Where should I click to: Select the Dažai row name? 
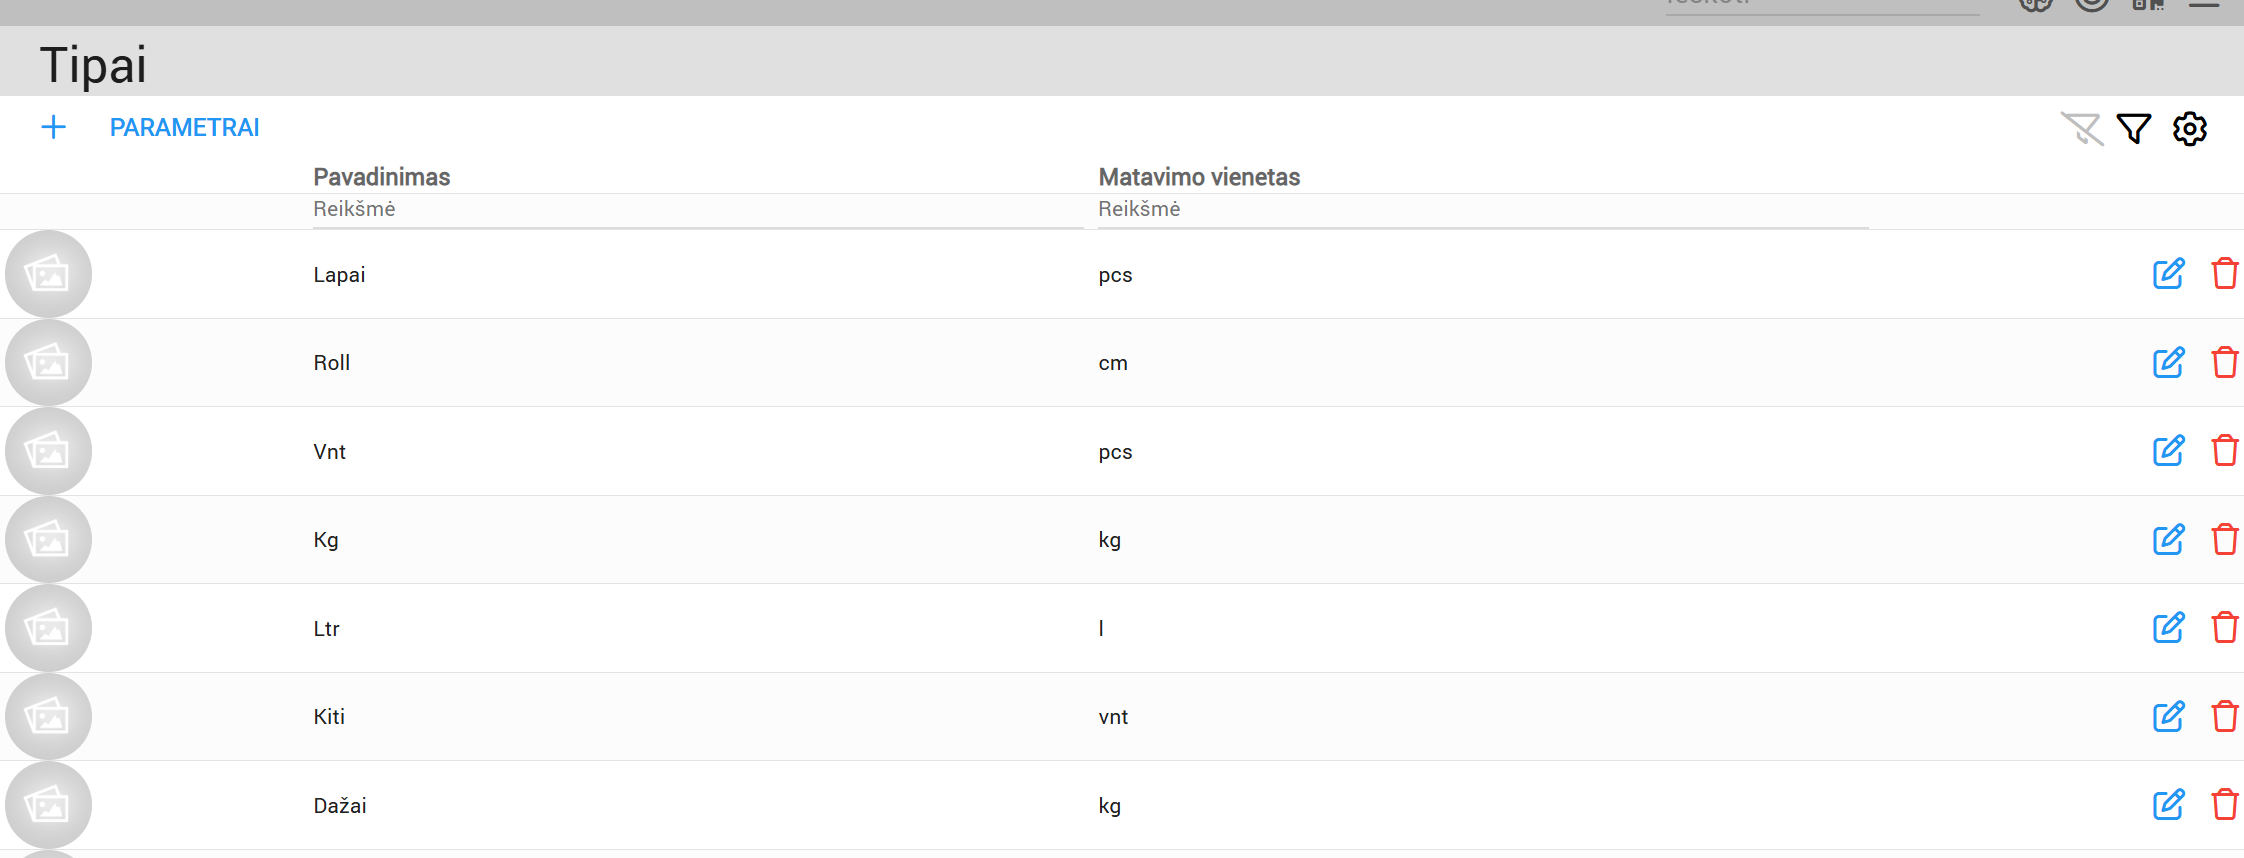(x=340, y=806)
